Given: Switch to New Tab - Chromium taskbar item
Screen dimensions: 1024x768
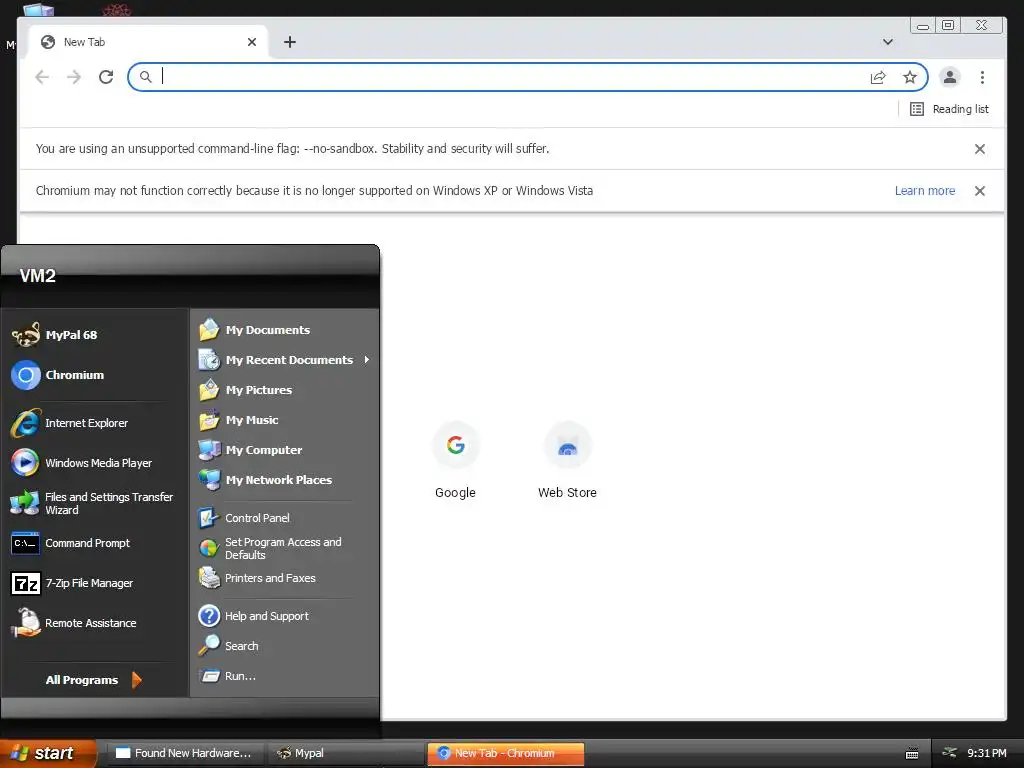Looking at the screenshot, I should [505, 754].
